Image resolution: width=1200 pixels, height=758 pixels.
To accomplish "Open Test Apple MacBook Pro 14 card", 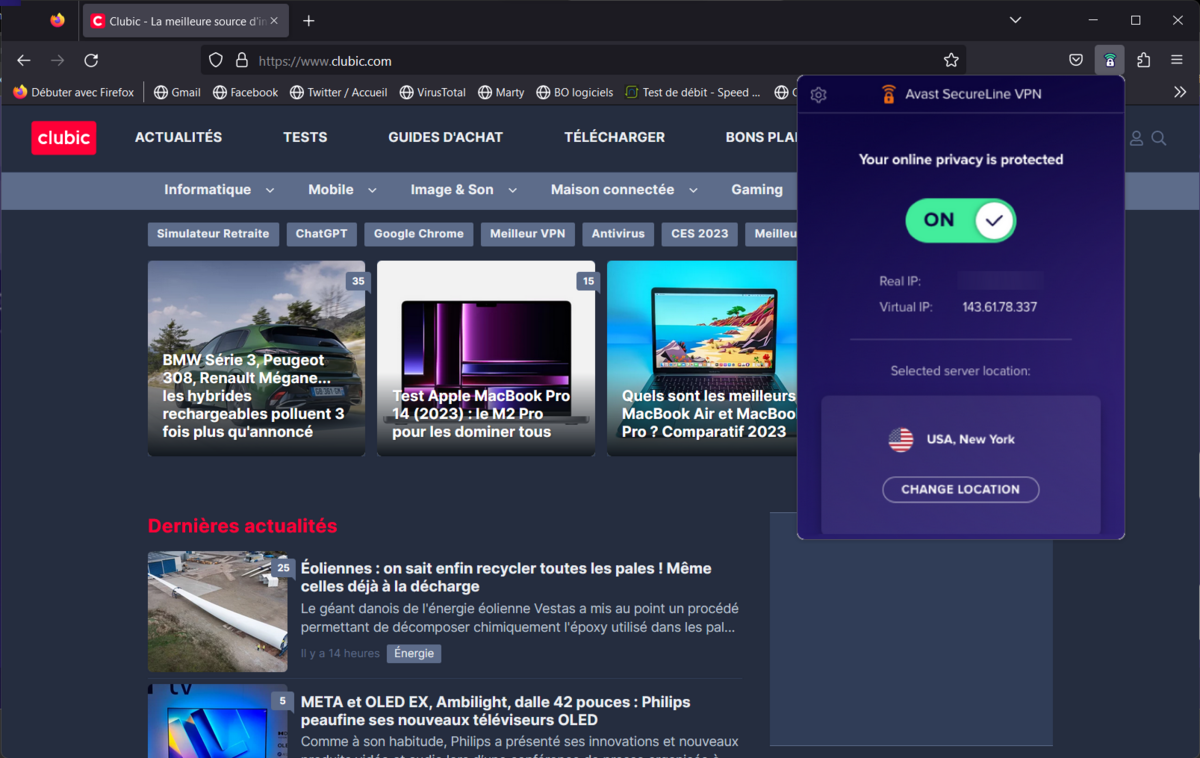I will point(486,358).
